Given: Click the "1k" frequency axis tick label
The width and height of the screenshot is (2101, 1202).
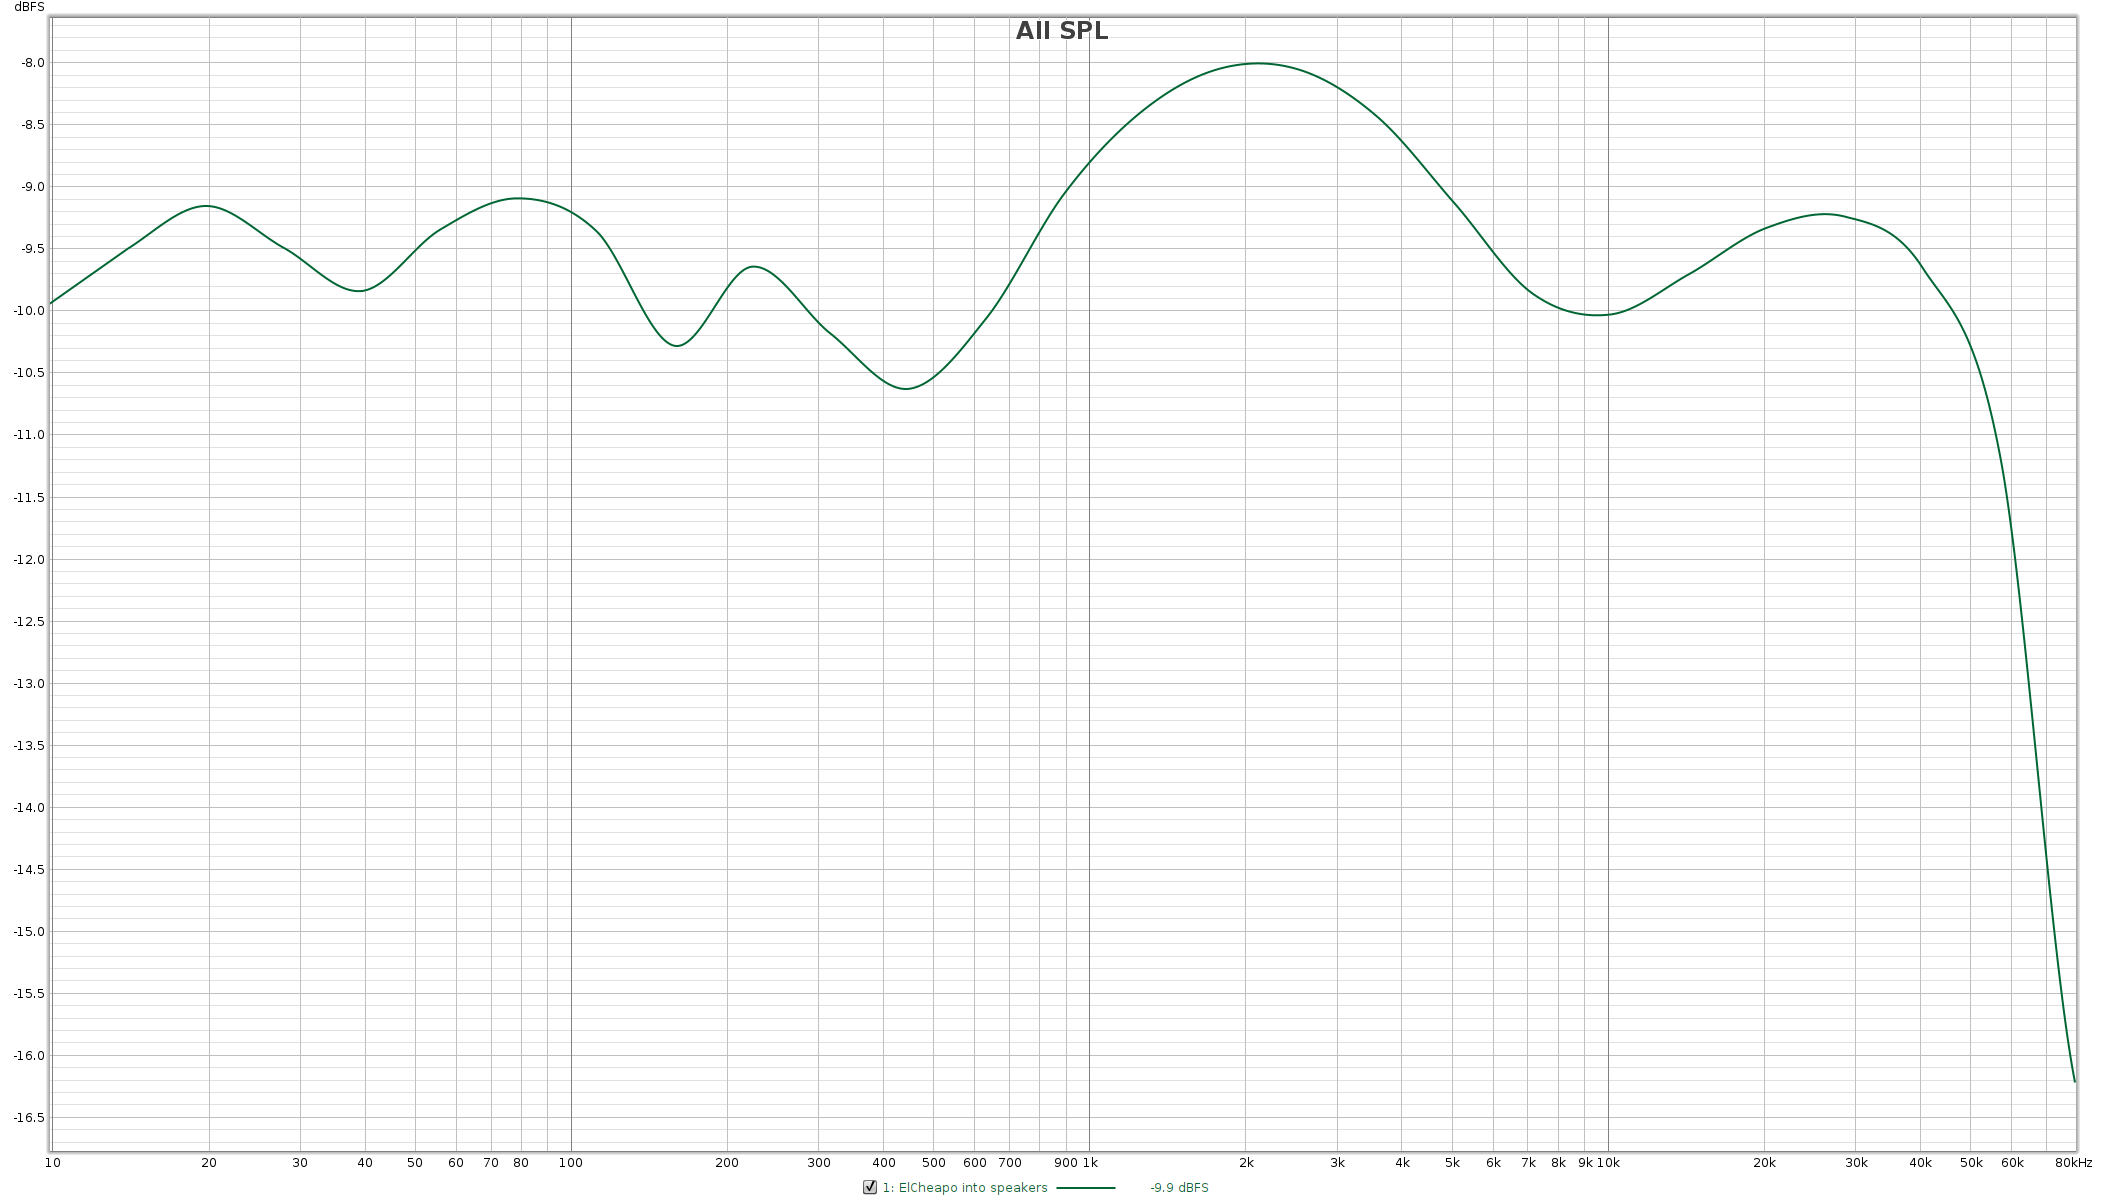Looking at the screenshot, I should 1089,1163.
